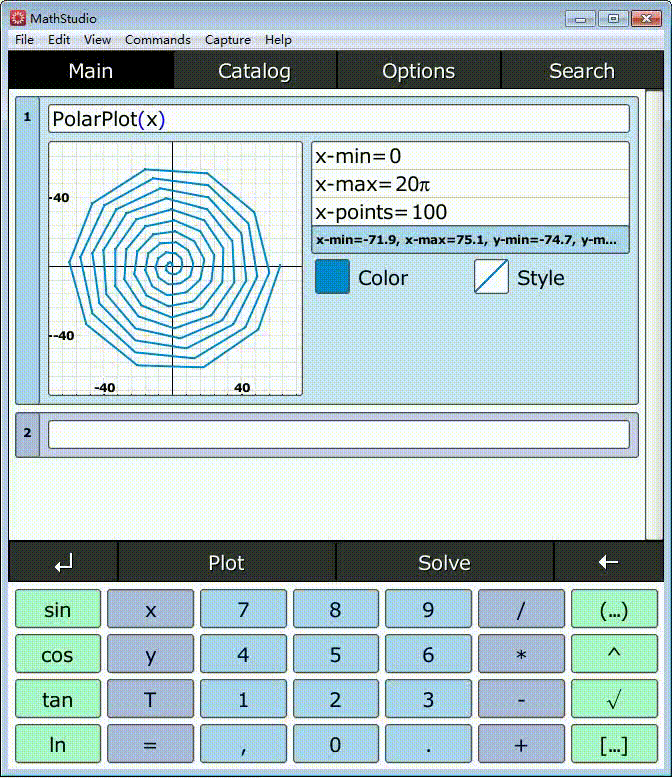Viewport: 672px width, 778px height.
Task: Tap the number 8 key
Action: [x=336, y=609]
